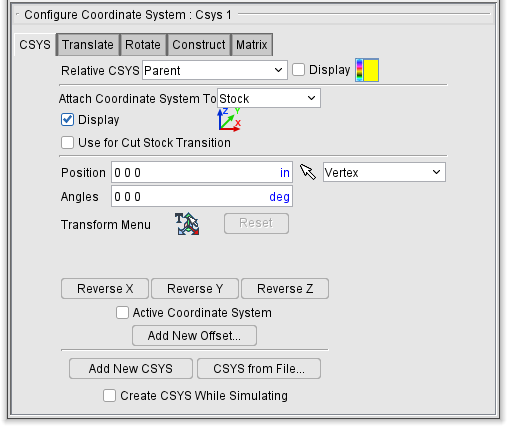This screenshot has width=507, height=426.
Task: Enable Create CSYS While Simulating
Action: click(109, 396)
